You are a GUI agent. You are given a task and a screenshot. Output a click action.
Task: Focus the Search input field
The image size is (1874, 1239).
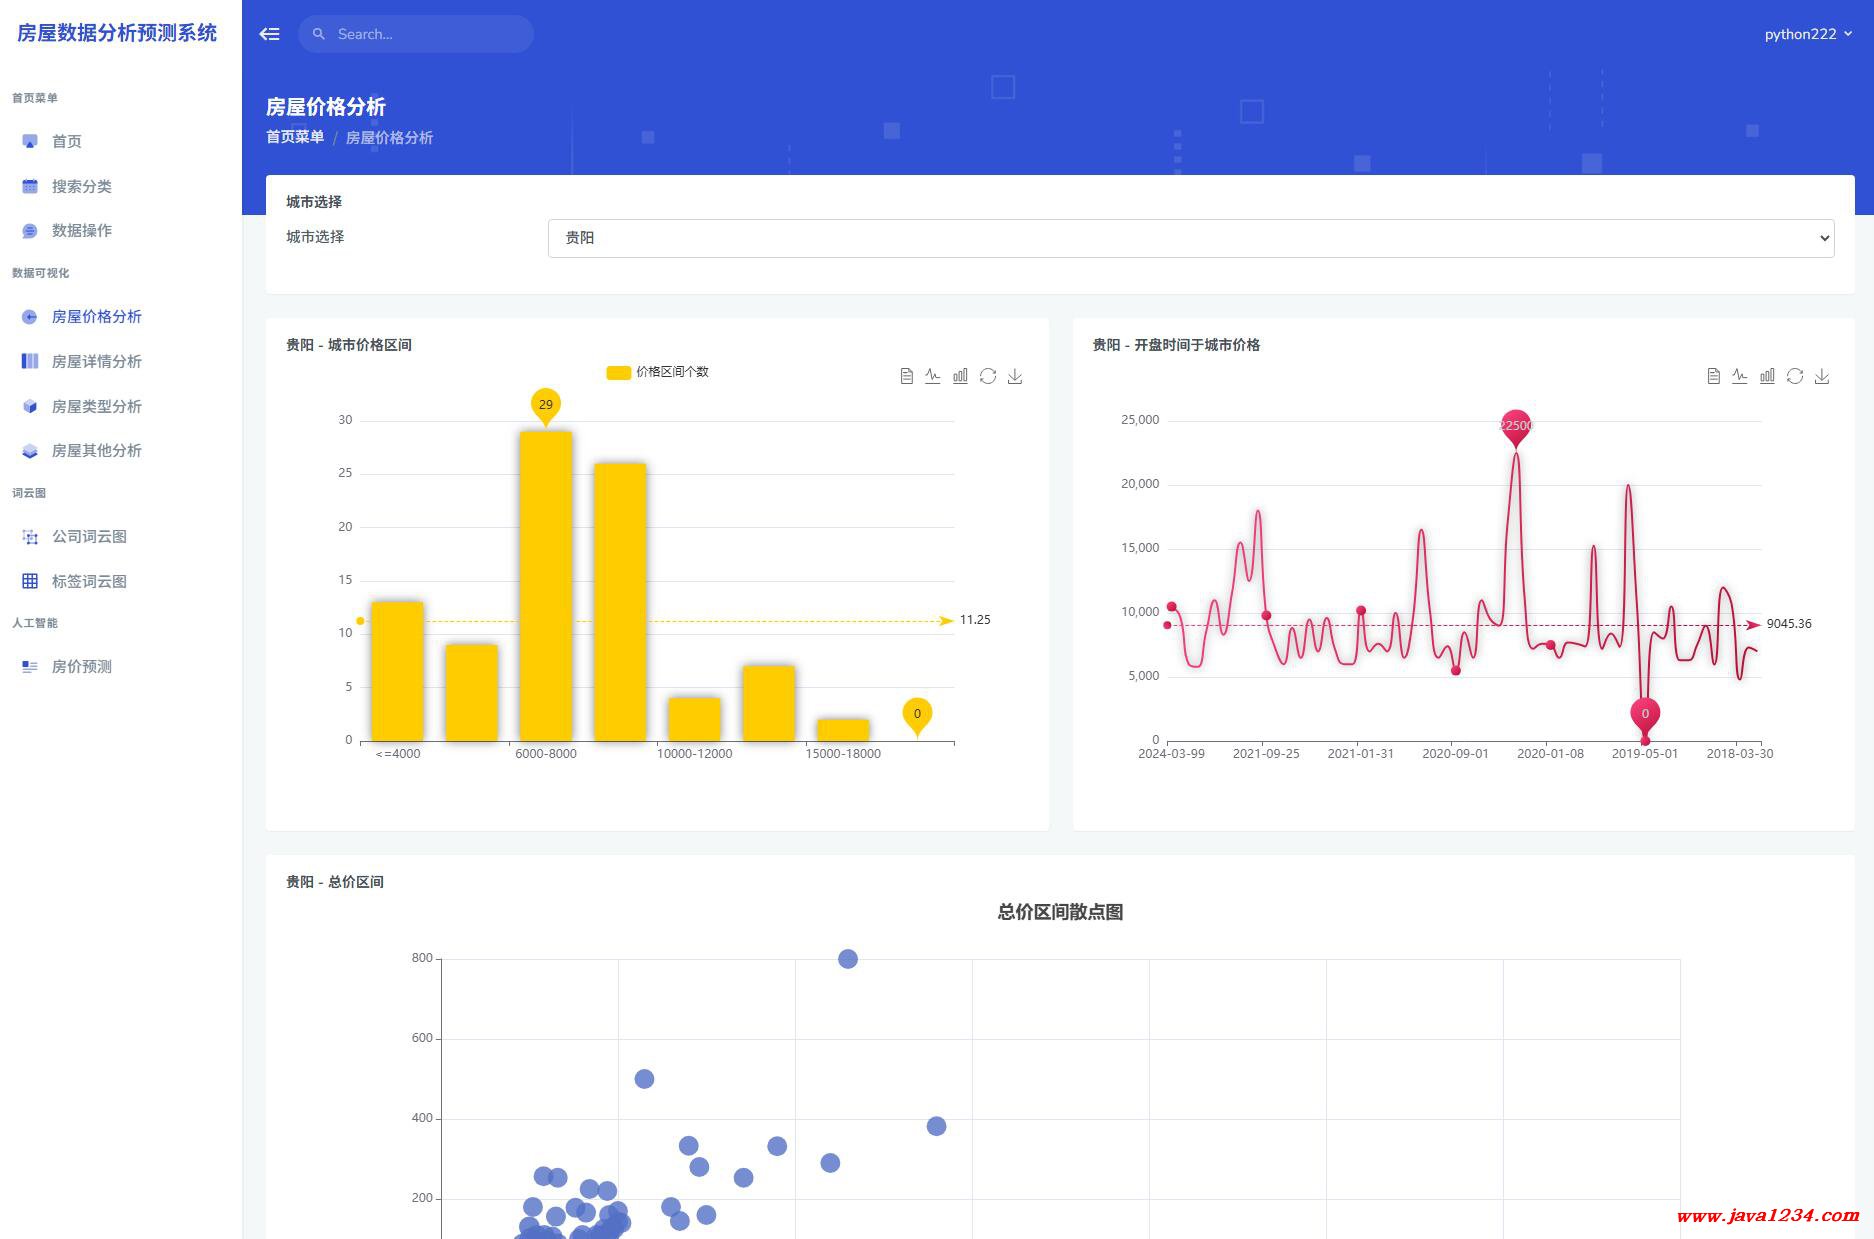(427, 34)
